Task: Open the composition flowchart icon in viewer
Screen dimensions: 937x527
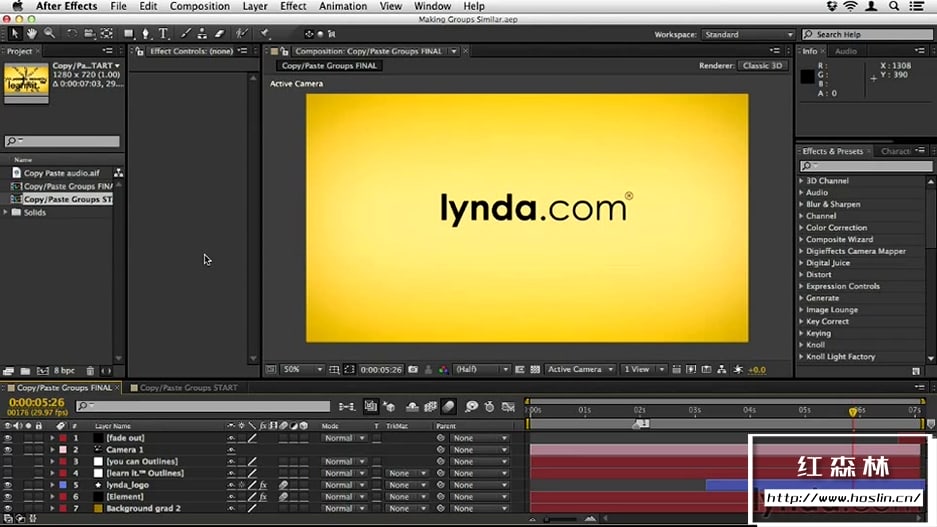Action: [722, 370]
